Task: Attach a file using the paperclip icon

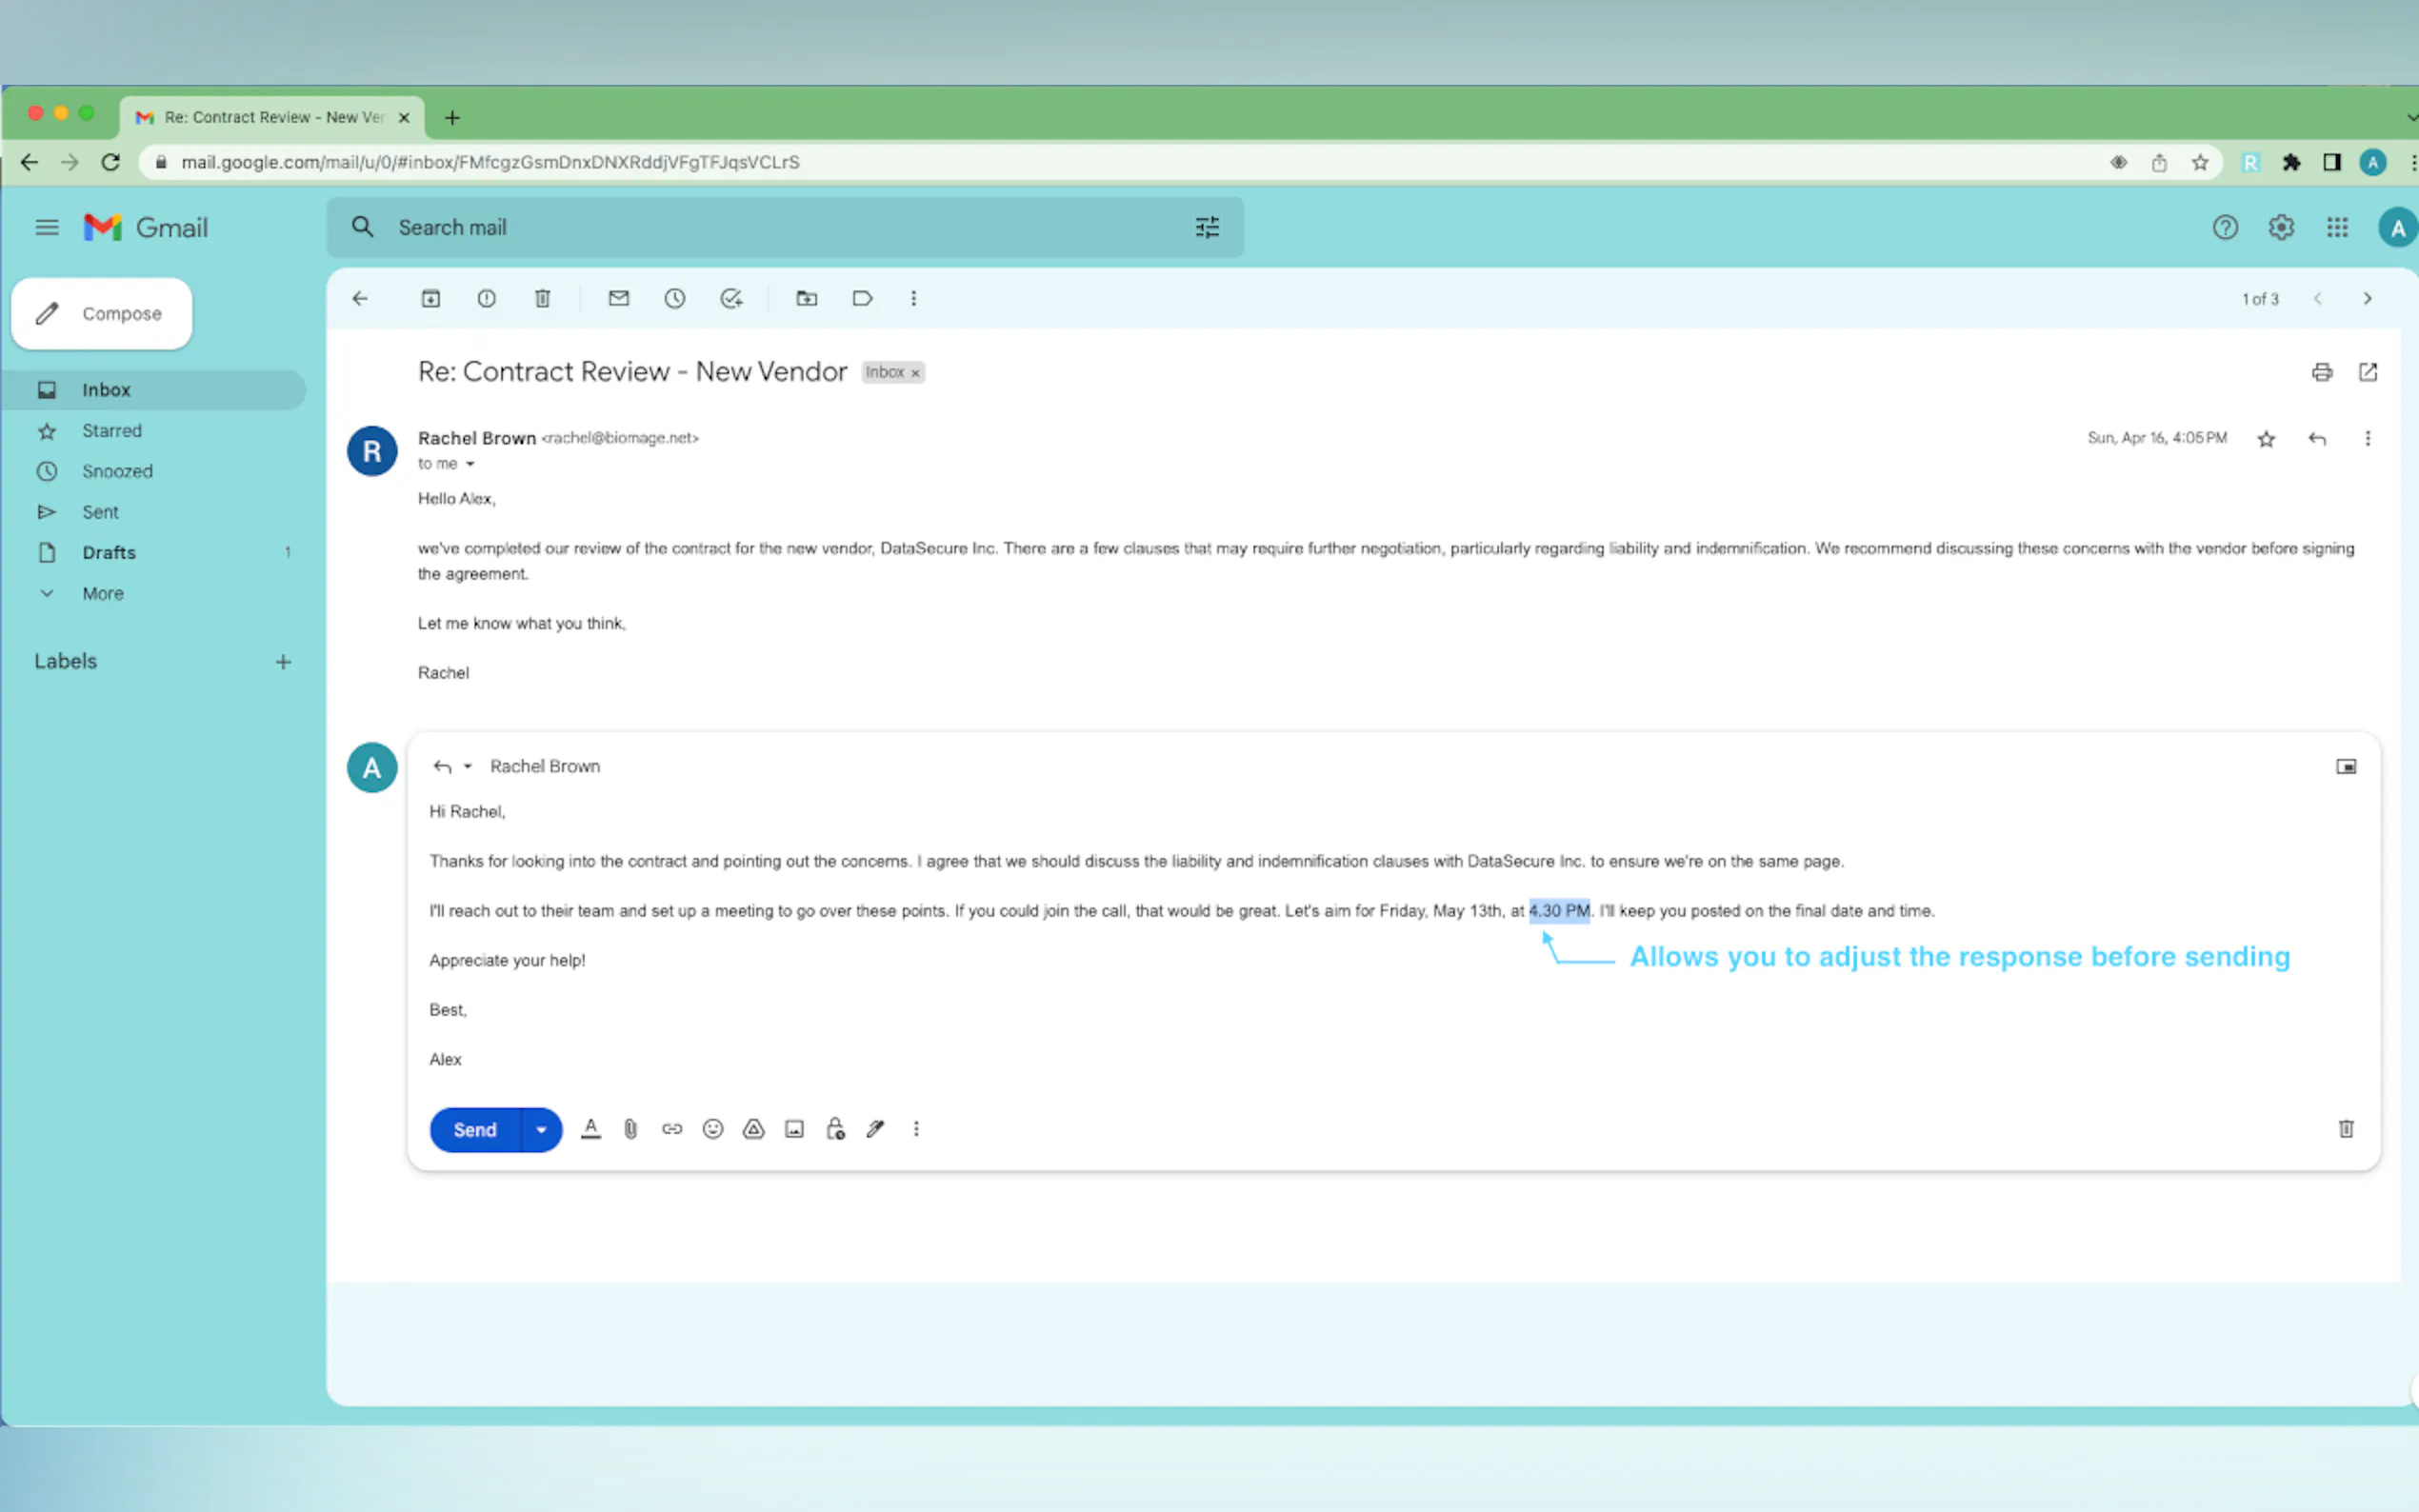Action: [x=631, y=1129]
